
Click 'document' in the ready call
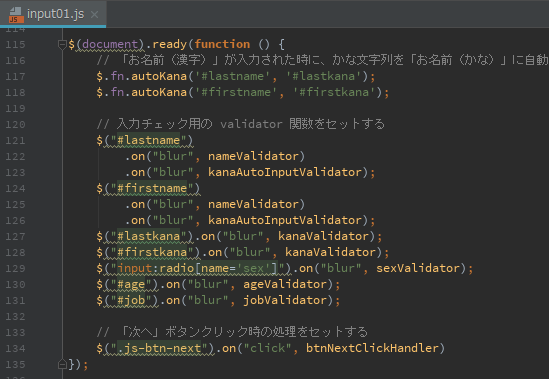[110, 44]
